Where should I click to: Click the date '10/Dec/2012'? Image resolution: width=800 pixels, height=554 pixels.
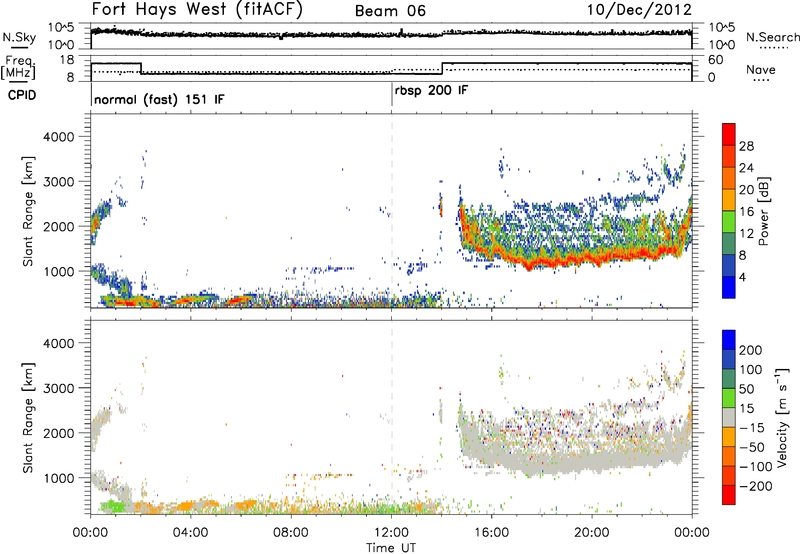(639, 10)
